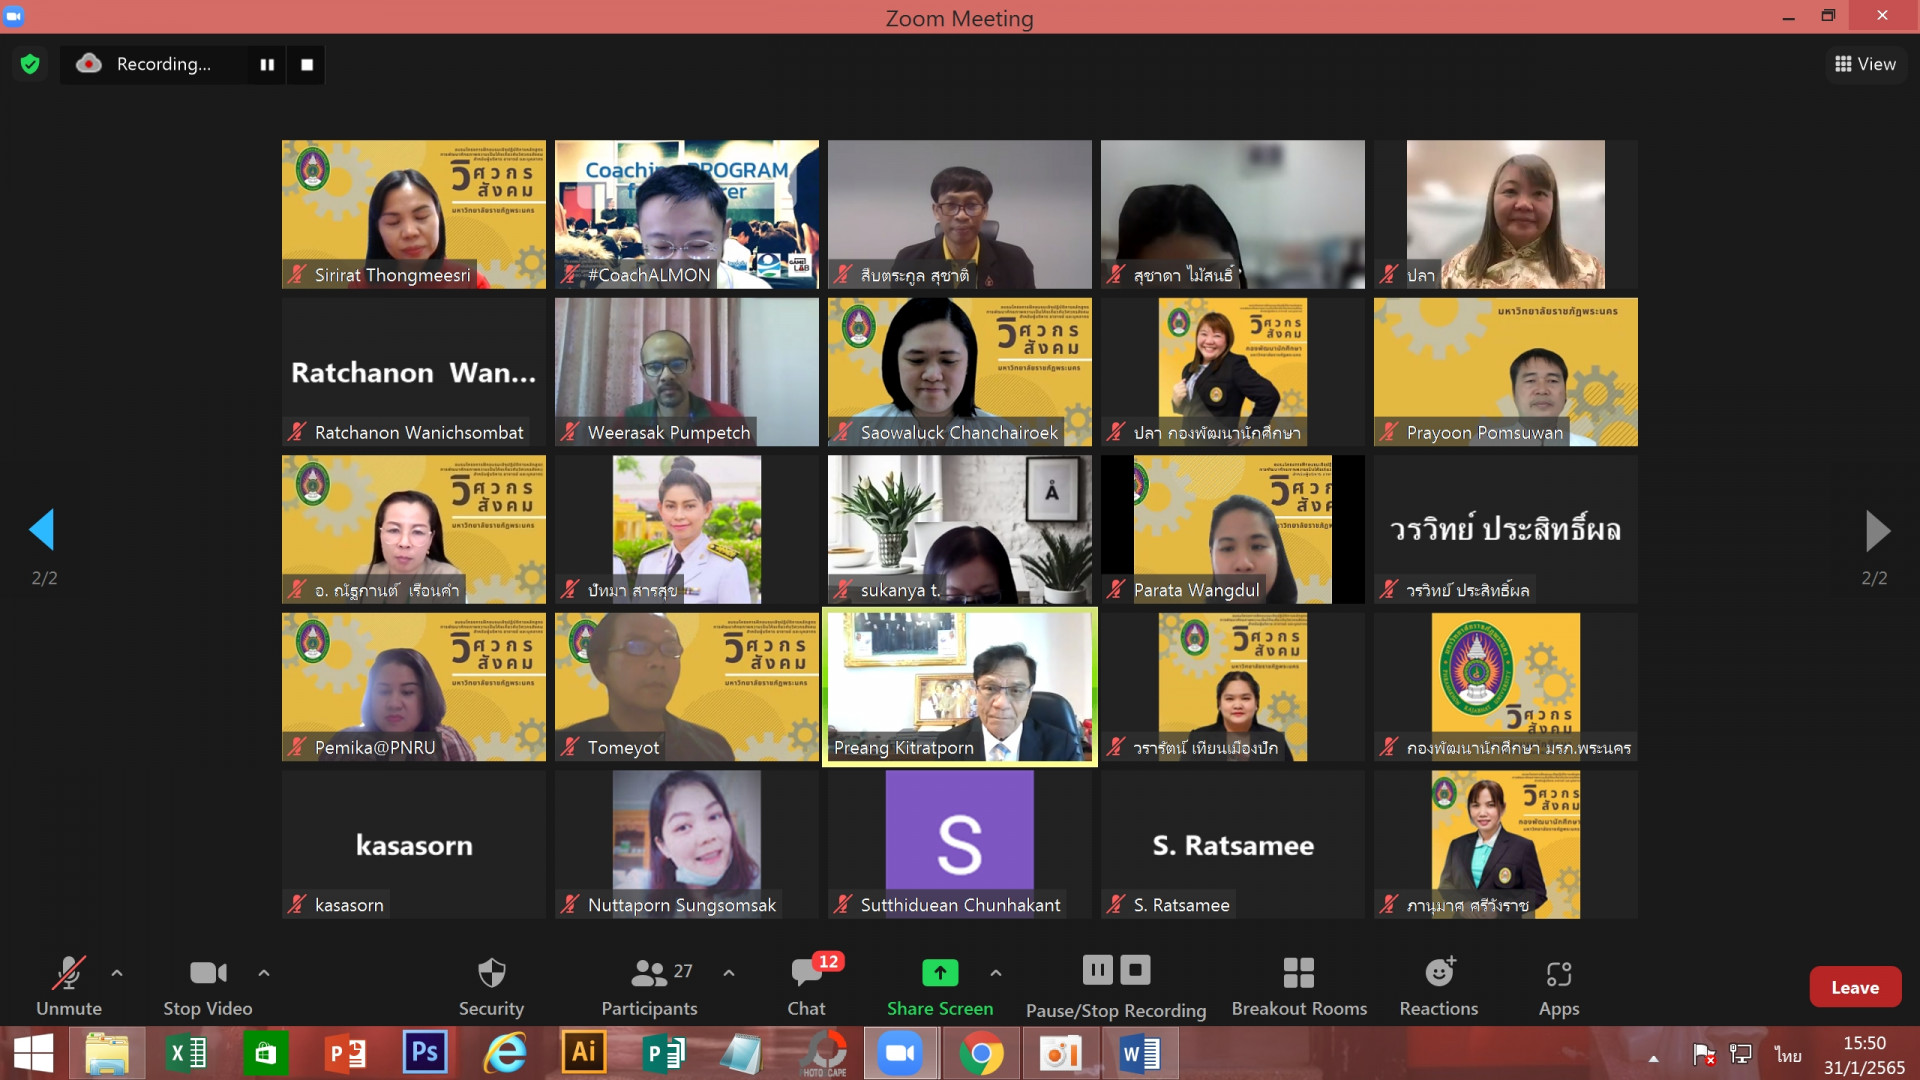Open Excel from taskbar
This screenshot has height=1080, width=1920.
(187, 1054)
